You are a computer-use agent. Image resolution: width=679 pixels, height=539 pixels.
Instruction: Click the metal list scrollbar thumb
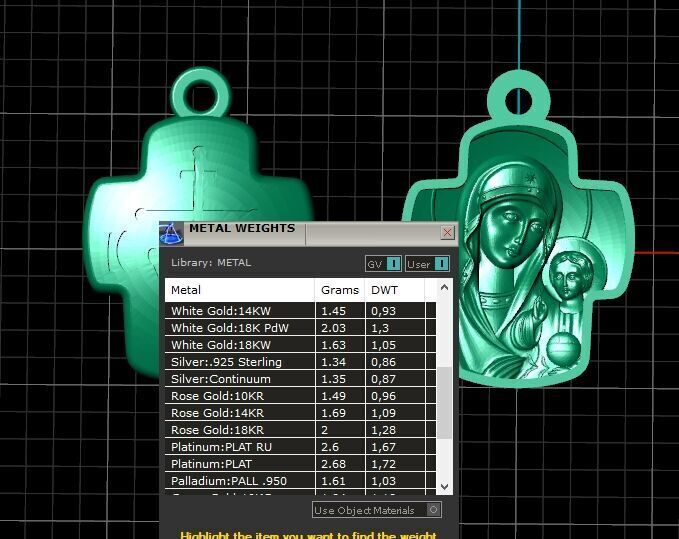(x=444, y=403)
